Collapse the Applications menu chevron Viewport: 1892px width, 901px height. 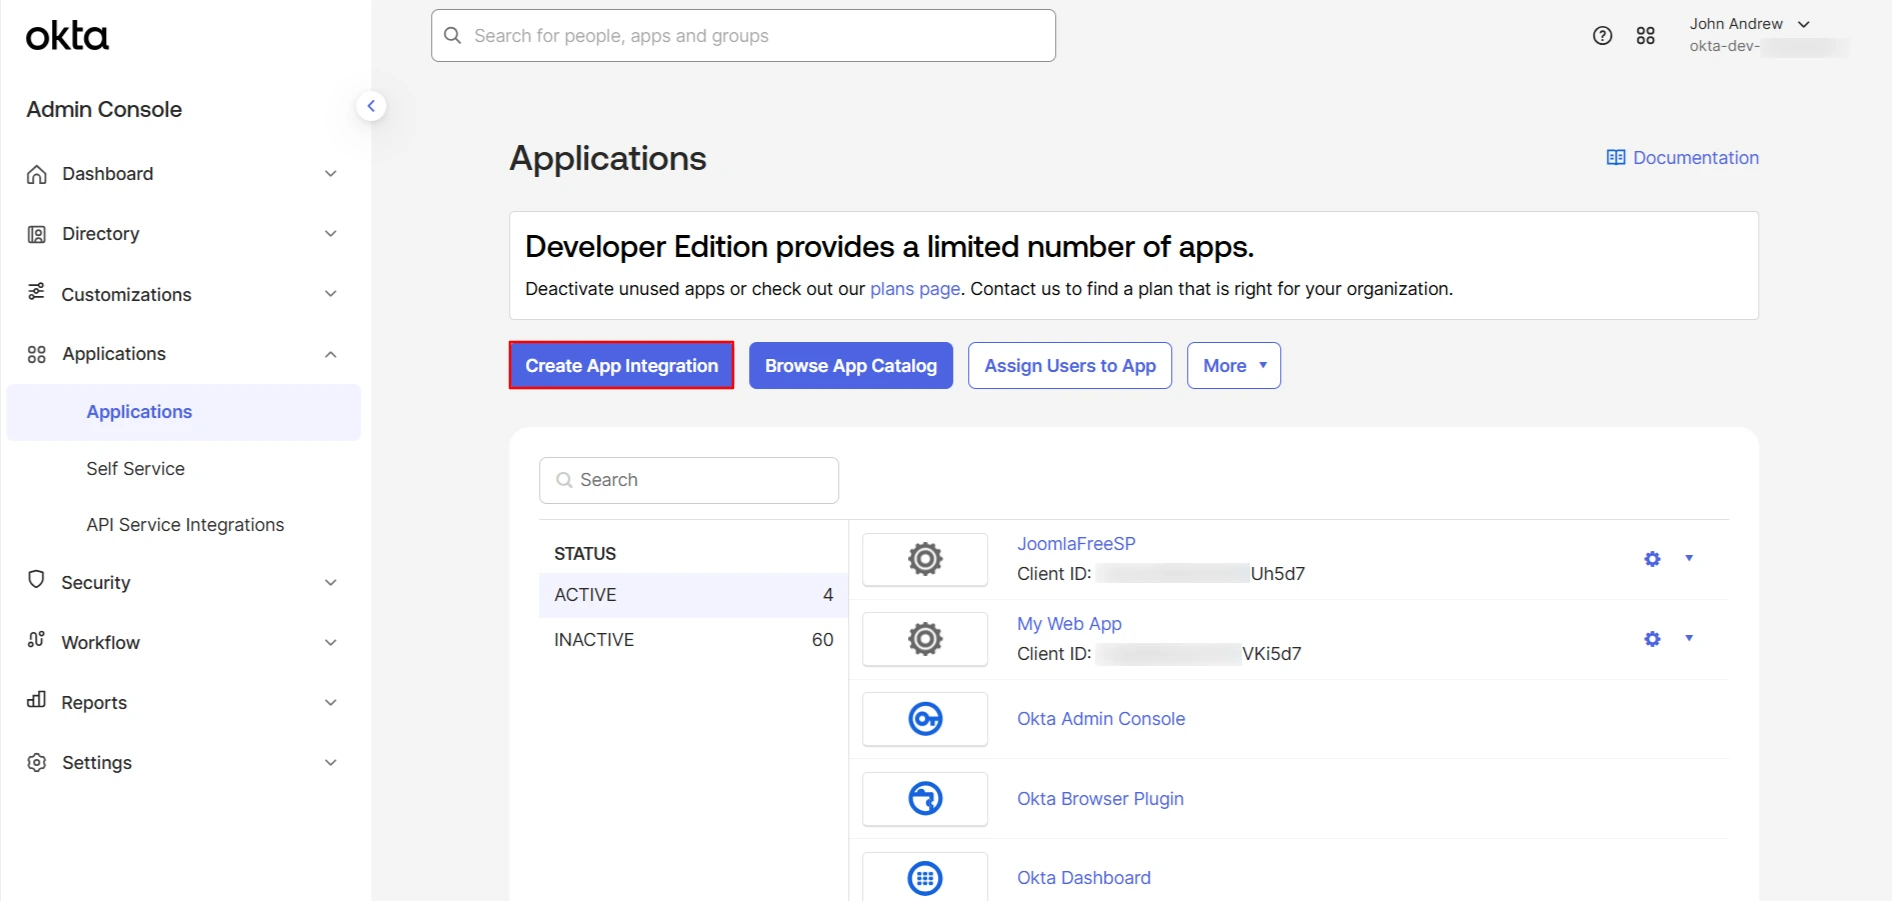(x=331, y=354)
